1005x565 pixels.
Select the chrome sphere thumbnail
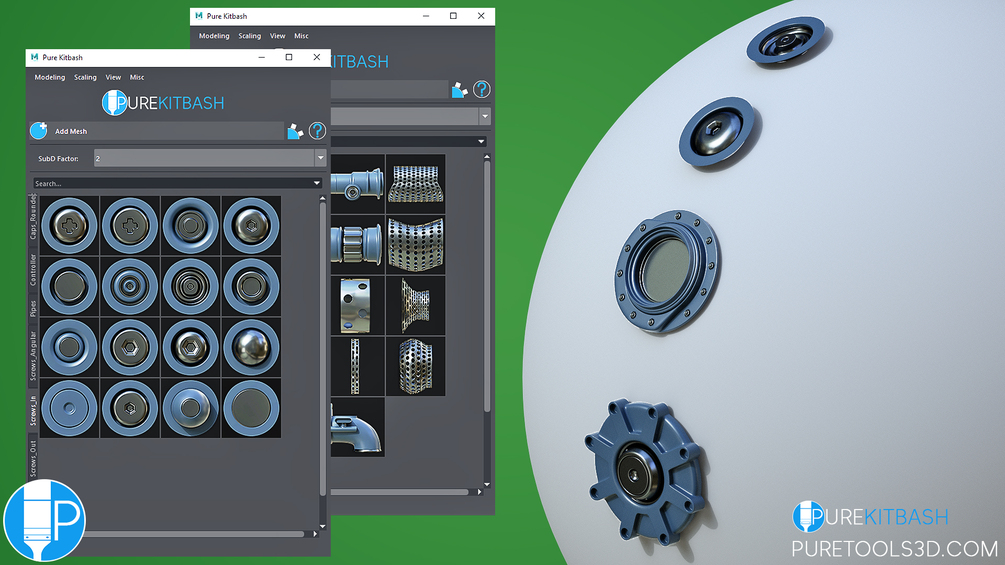click(x=251, y=347)
